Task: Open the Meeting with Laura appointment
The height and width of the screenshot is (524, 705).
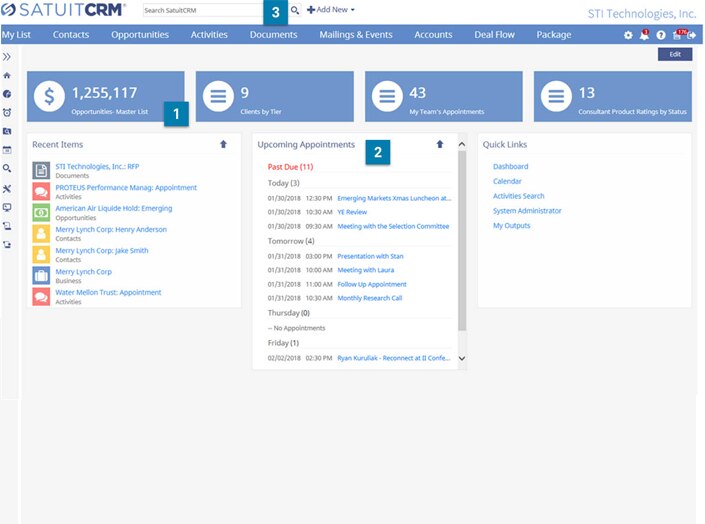Action: coord(366,270)
